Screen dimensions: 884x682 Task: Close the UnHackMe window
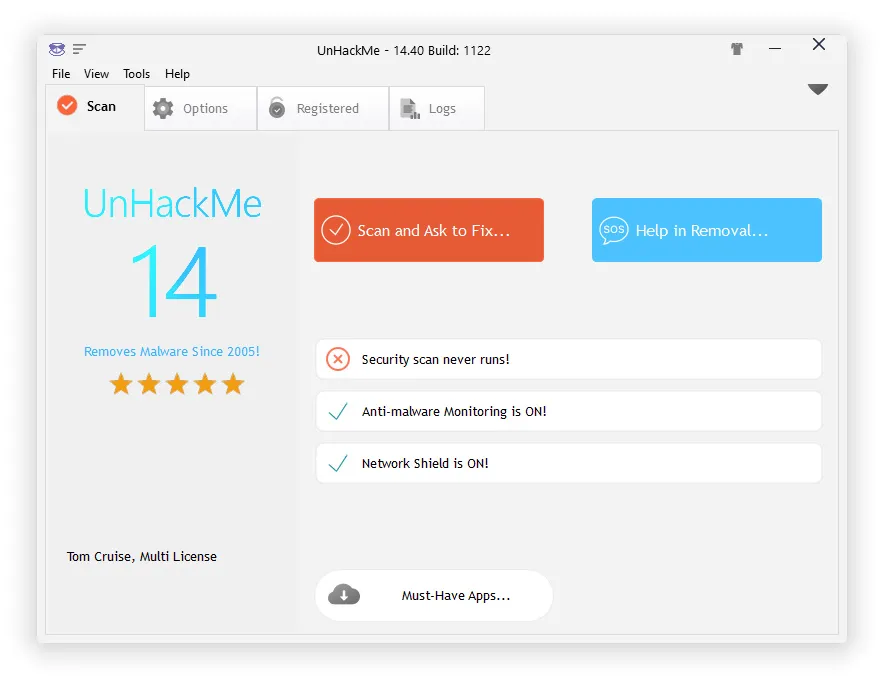(819, 45)
